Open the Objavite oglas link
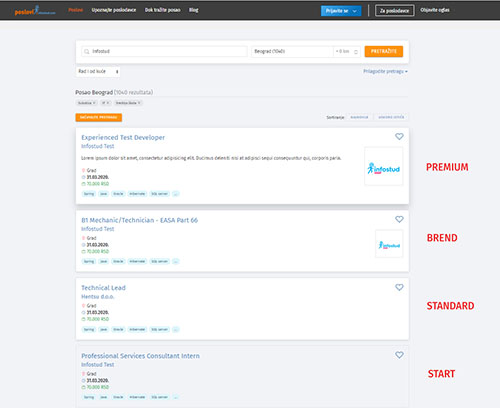The width and height of the screenshot is (500, 408). coord(435,10)
